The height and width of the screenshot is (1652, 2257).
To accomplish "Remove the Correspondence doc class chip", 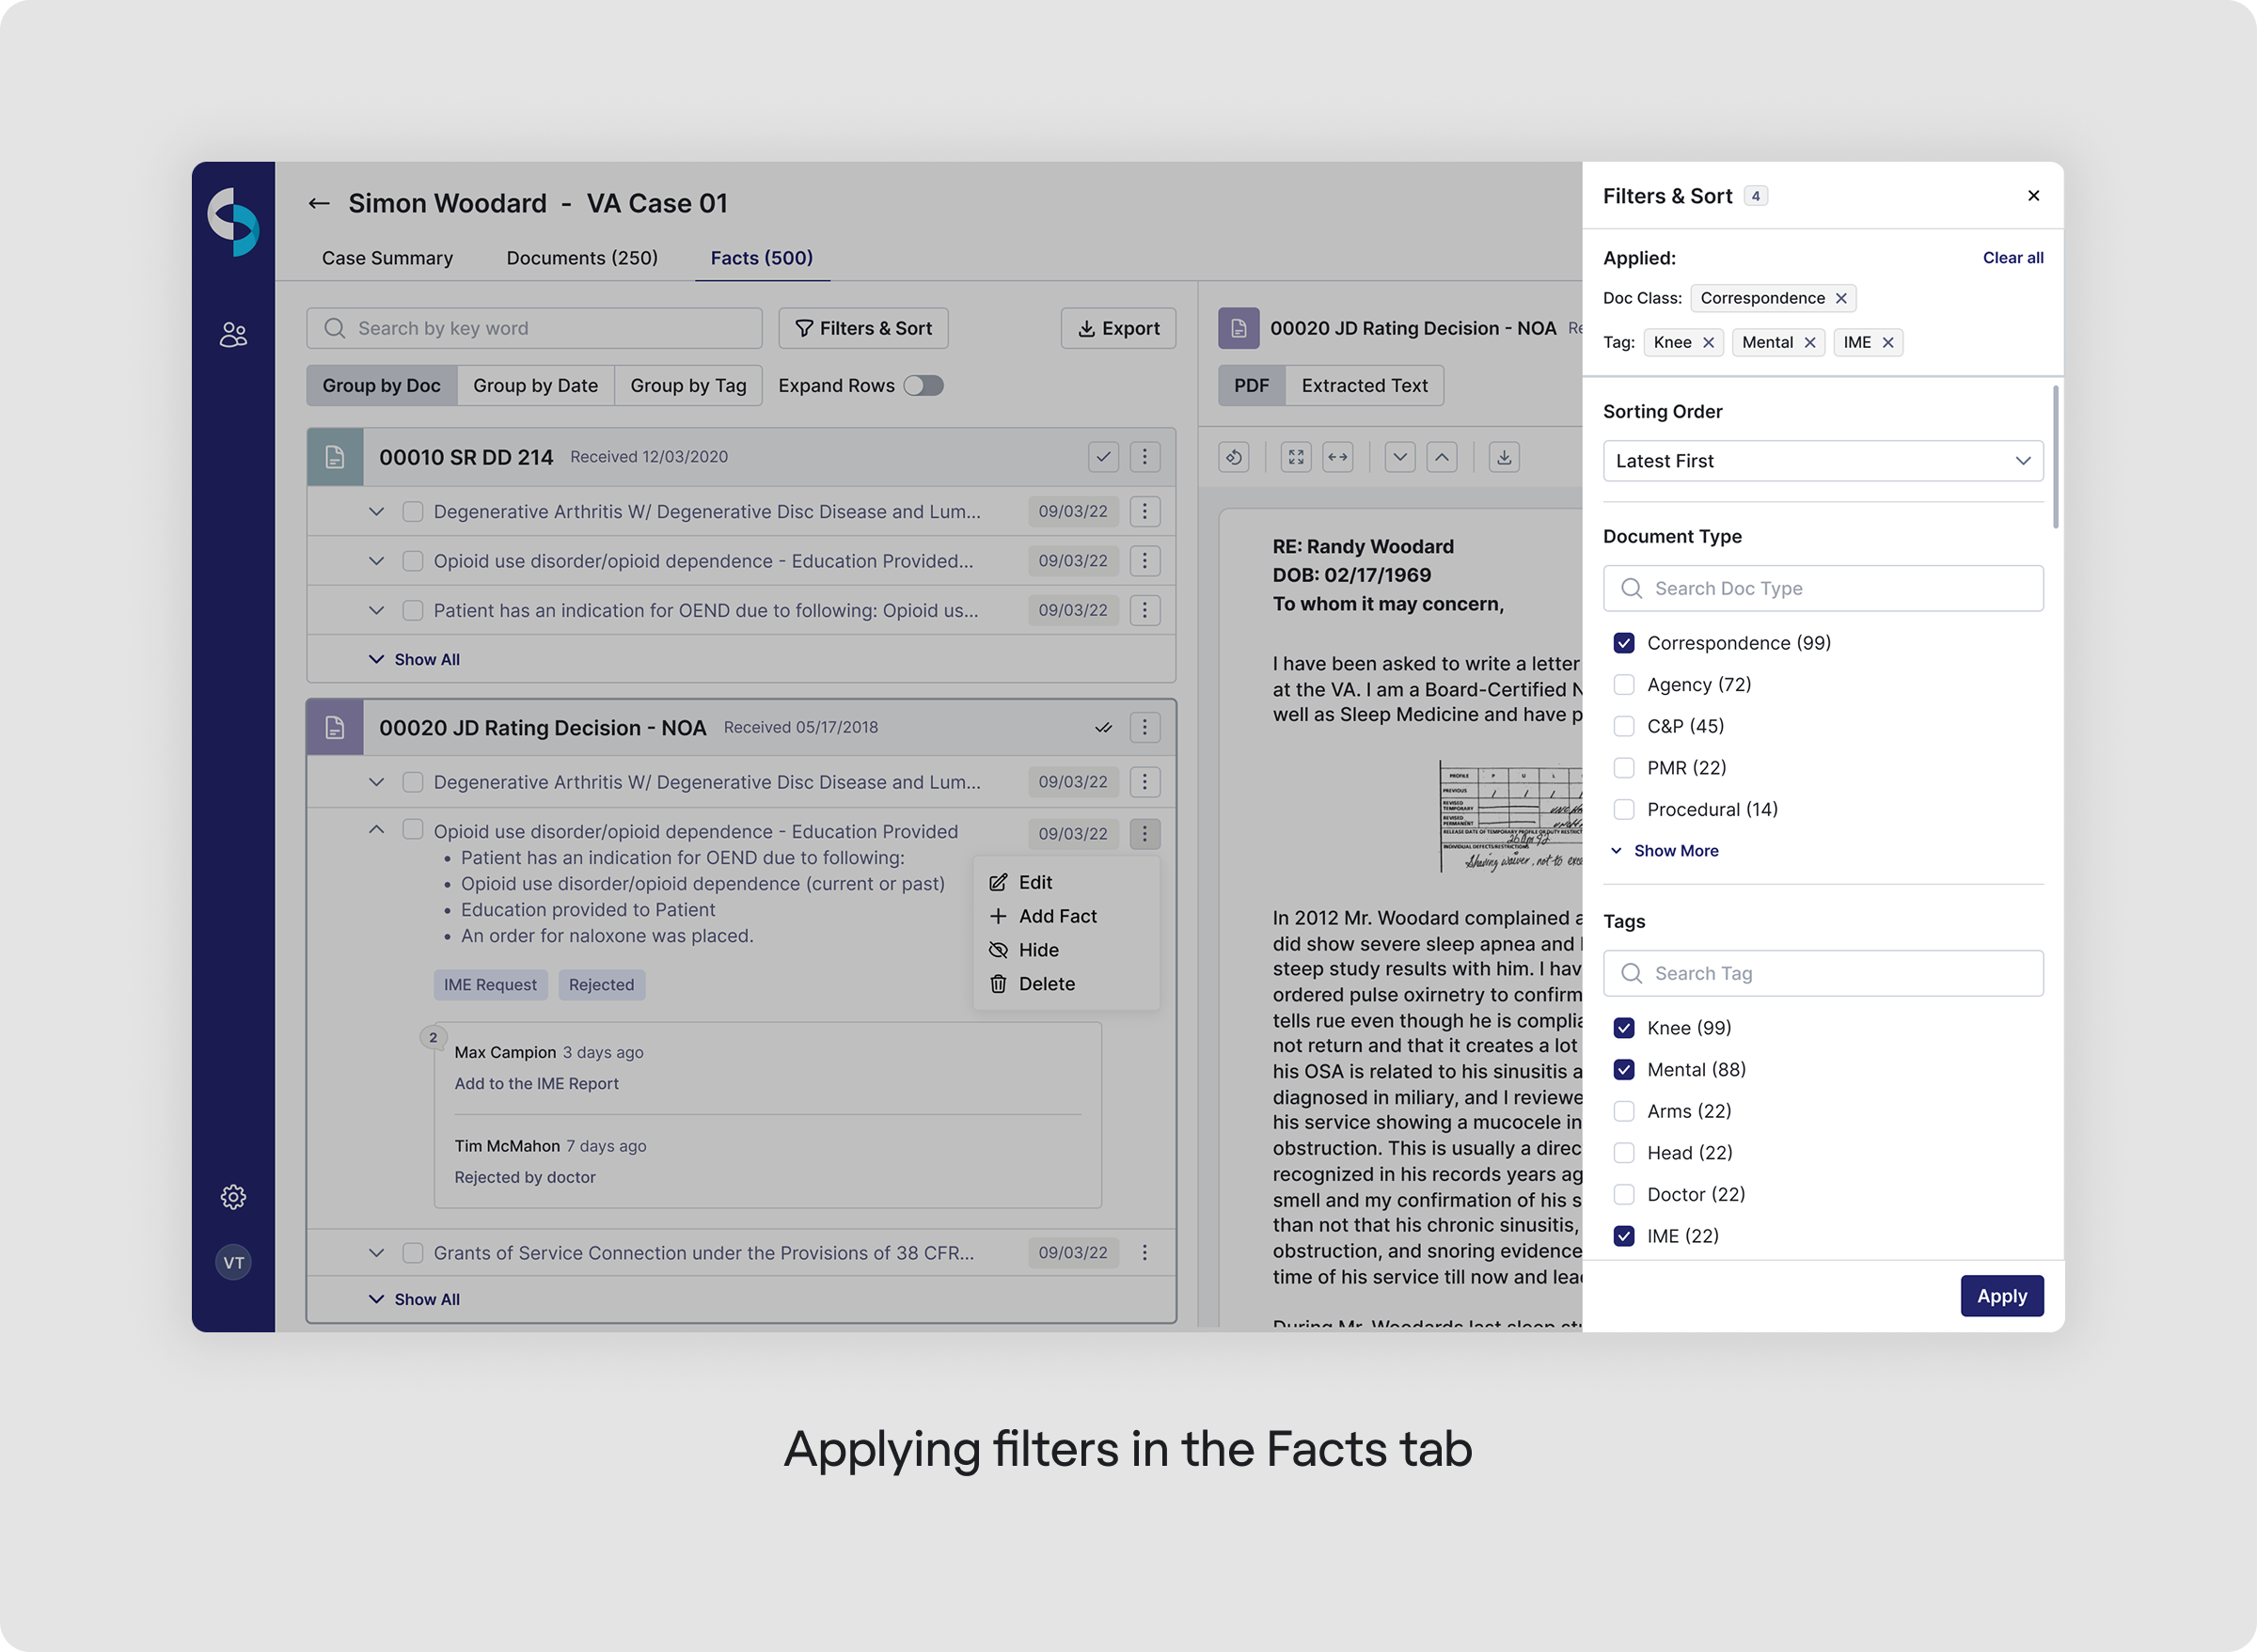I will pyautogui.click(x=1841, y=298).
